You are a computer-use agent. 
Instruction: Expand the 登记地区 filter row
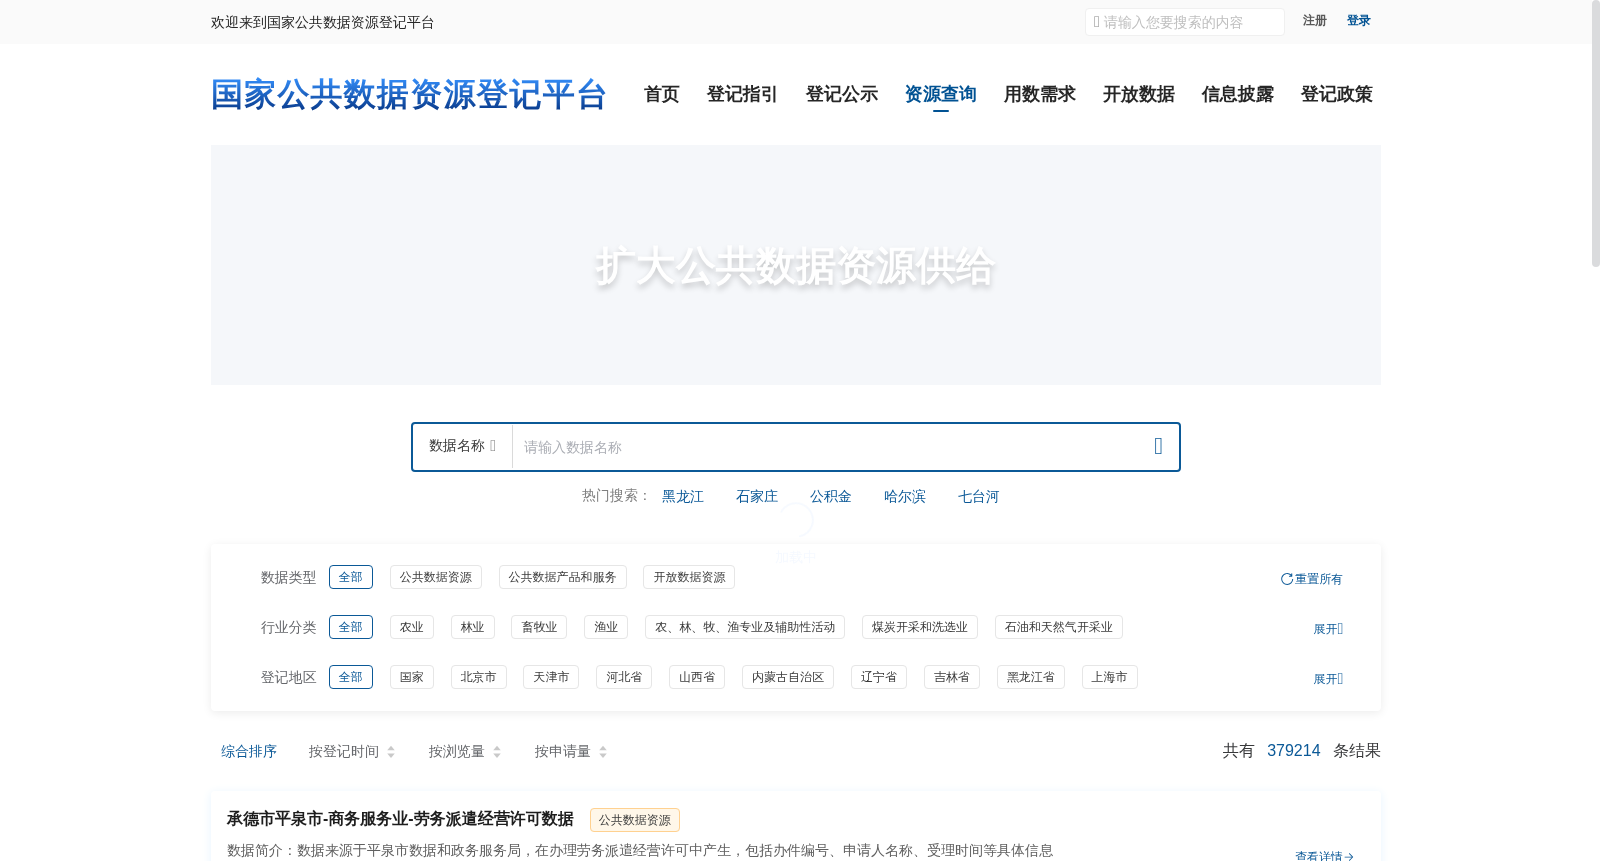1328,679
